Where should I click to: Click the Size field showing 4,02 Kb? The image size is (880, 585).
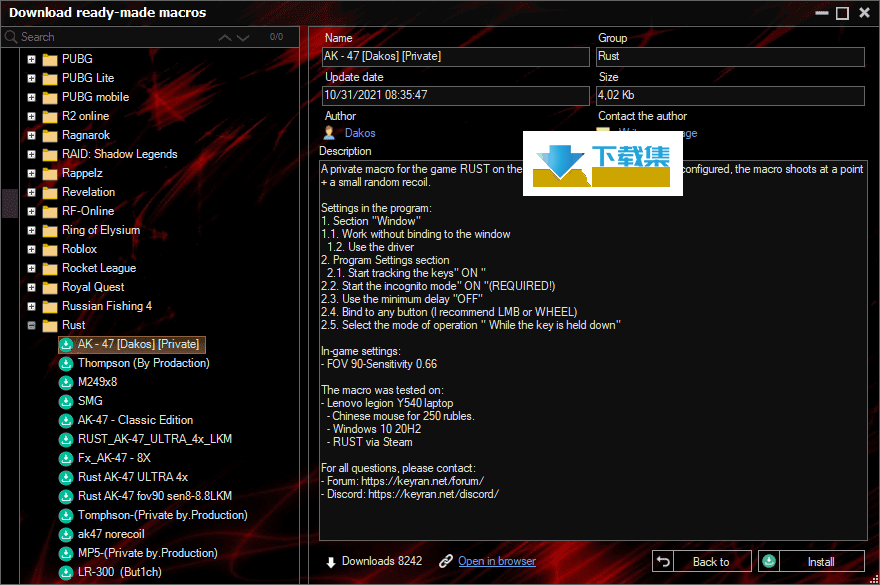point(730,95)
